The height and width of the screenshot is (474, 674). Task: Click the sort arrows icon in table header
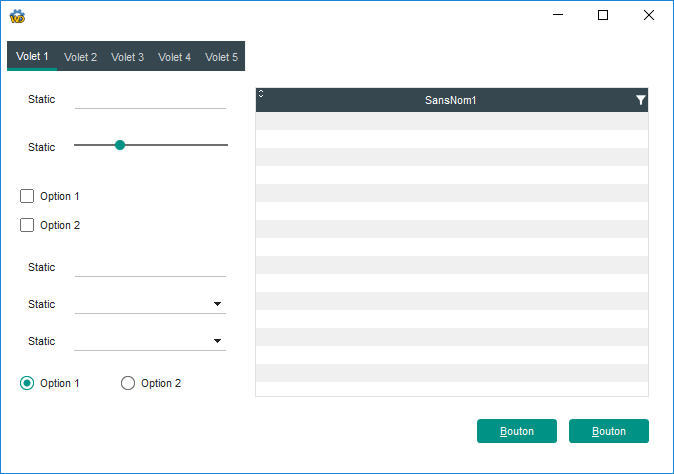click(261, 94)
